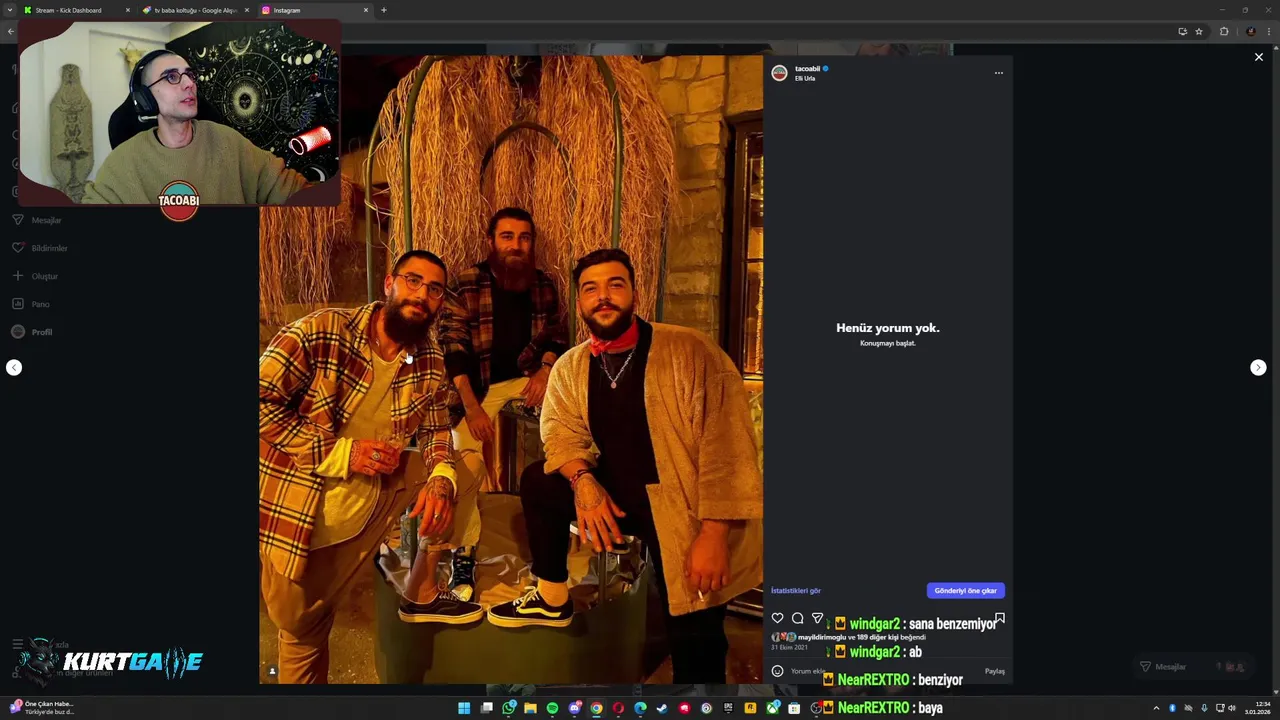This screenshot has height=720, width=1280.
Task: Open the Windows Start menu
Action: [x=464, y=708]
